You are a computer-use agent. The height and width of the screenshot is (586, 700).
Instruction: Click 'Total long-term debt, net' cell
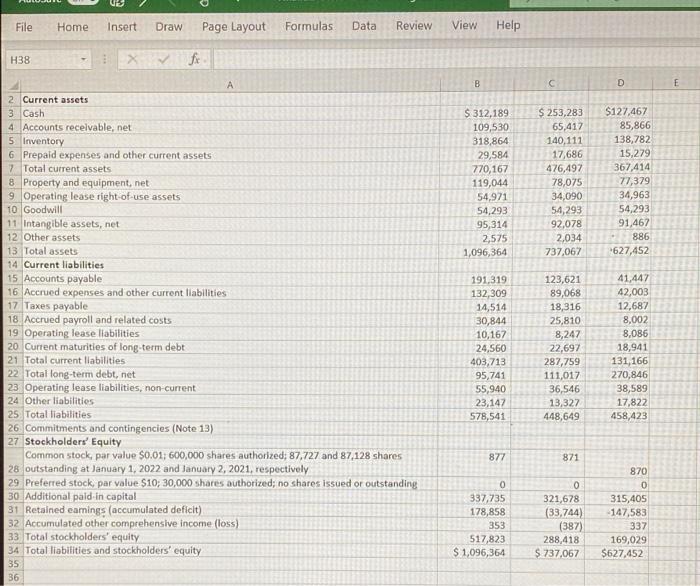(230, 374)
